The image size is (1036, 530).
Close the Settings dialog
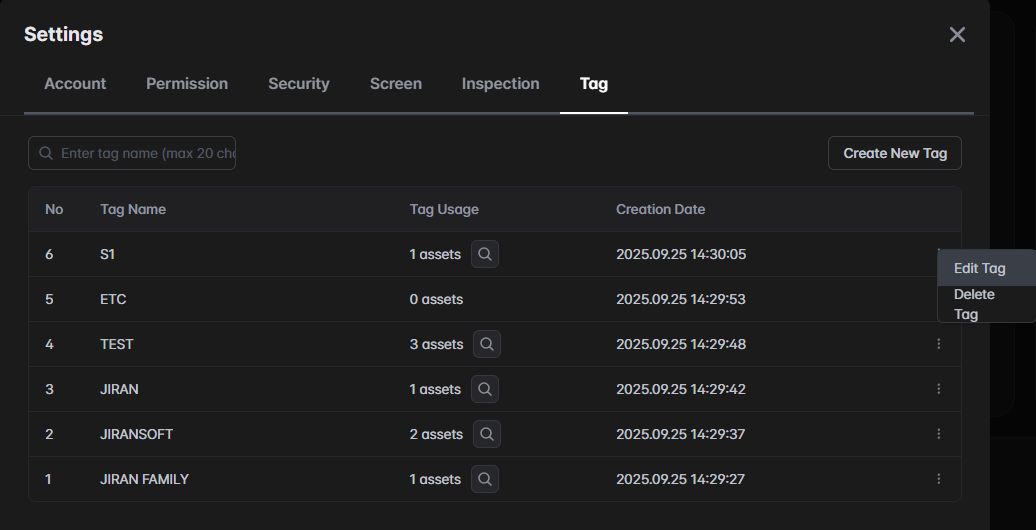(x=957, y=35)
